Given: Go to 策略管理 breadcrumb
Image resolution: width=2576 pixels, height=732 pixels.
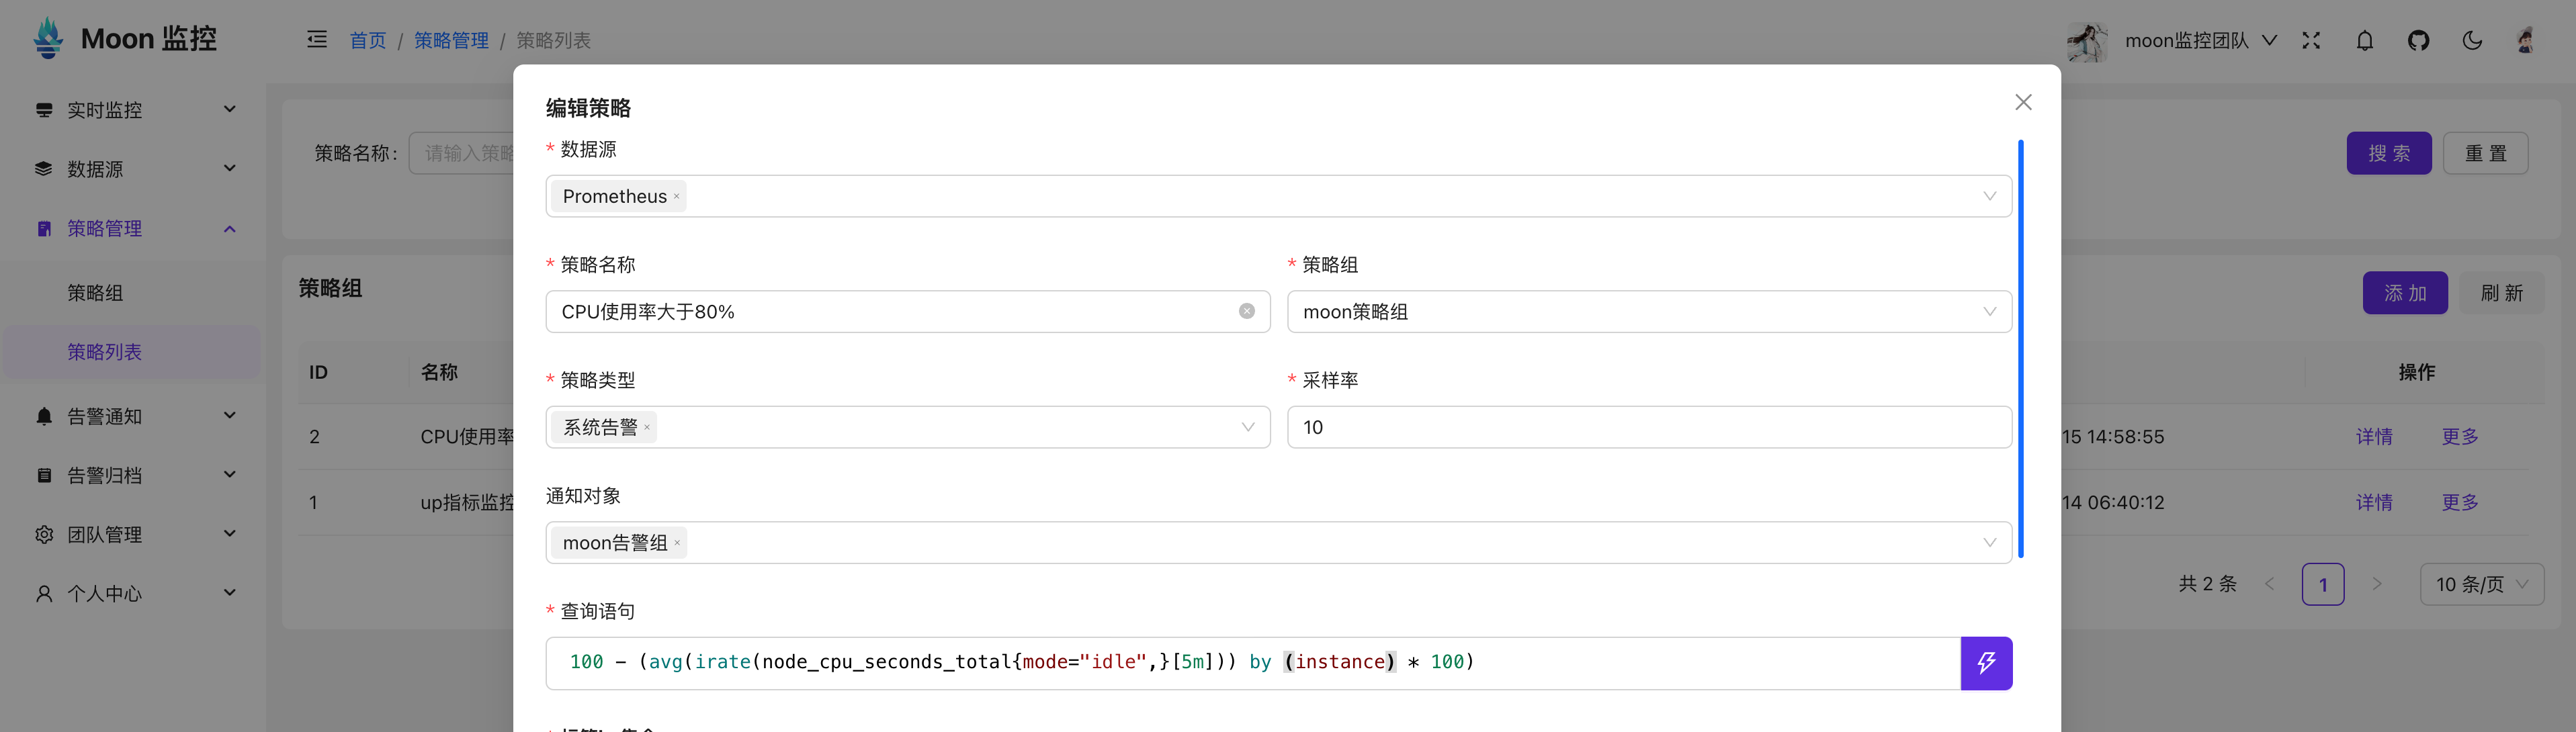Looking at the screenshot, I should coord(451,41).
